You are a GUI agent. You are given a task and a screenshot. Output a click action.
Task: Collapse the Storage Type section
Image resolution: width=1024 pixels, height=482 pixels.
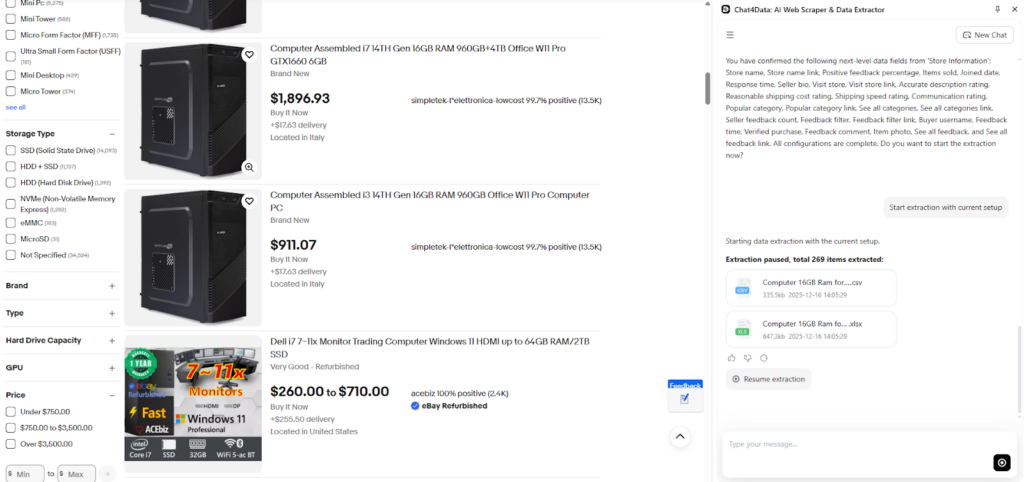click(x=112, y=134)
